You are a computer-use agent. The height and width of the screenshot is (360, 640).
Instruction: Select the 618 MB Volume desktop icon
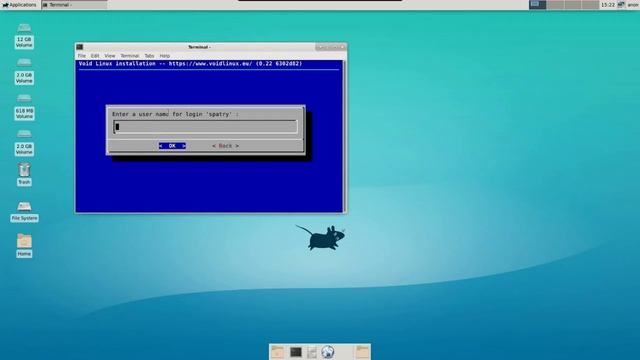click(x=24, y=107)
